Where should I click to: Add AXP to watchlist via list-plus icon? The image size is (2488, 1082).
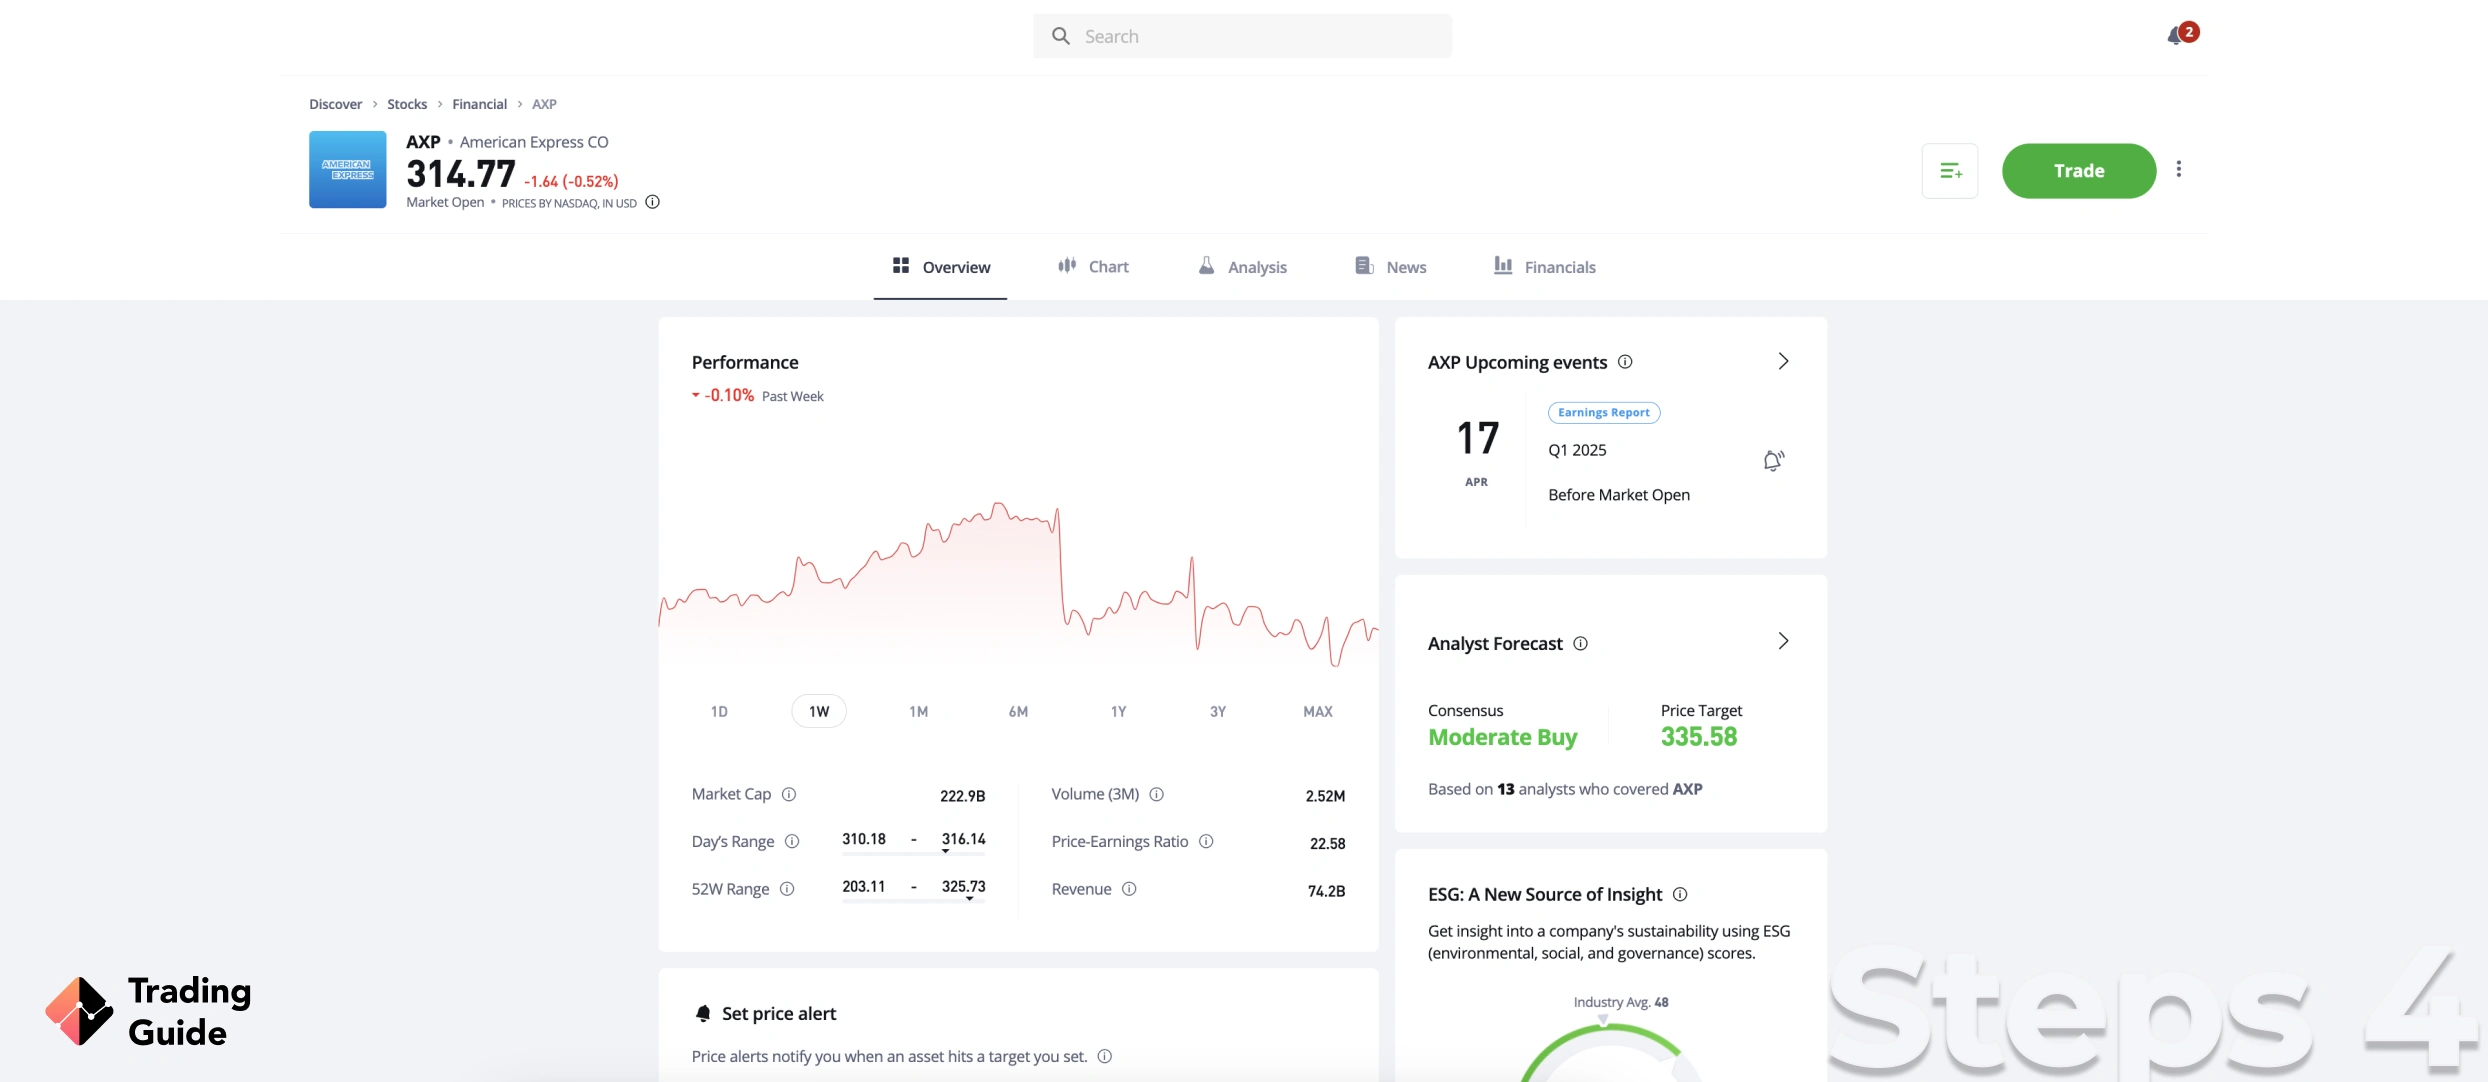(x=1950, y=171)
